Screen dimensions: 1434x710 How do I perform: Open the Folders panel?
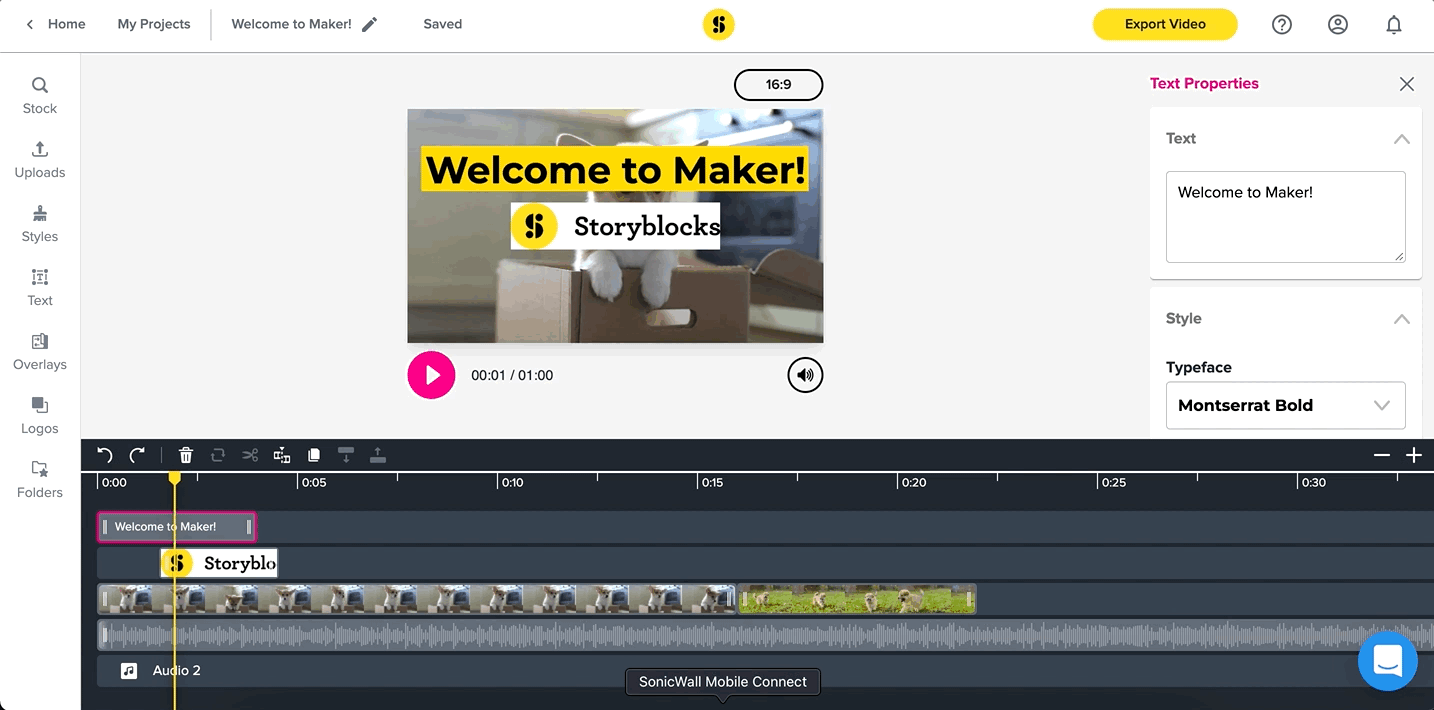[40, 480]
